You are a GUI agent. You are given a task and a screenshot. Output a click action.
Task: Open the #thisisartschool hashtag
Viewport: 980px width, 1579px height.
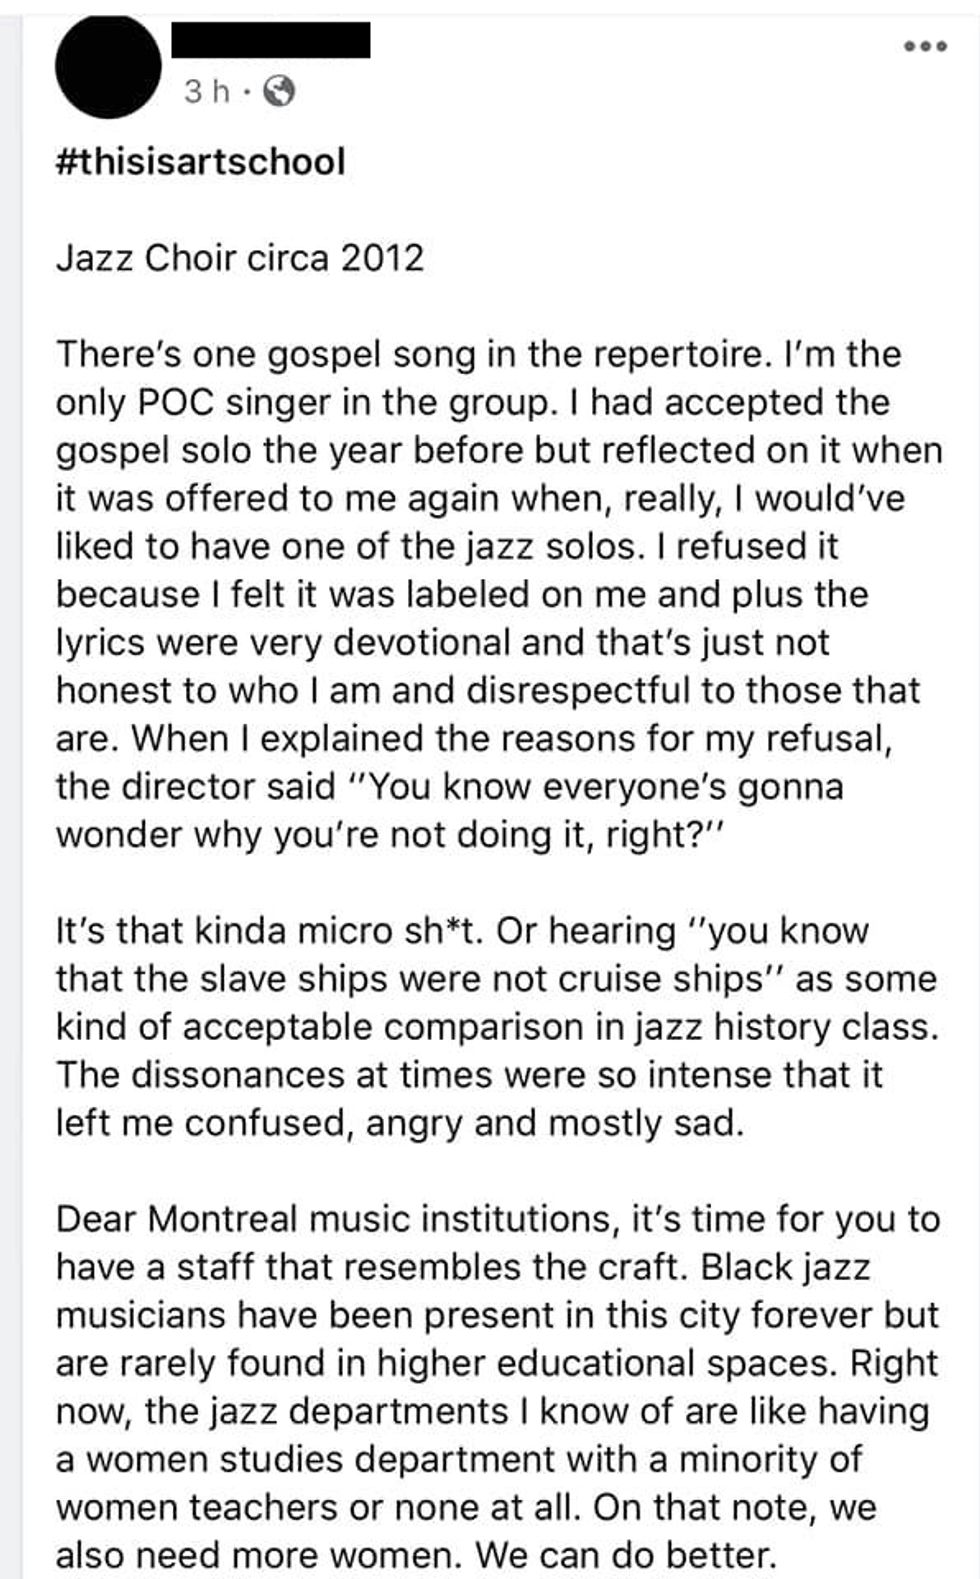point(200,161)
